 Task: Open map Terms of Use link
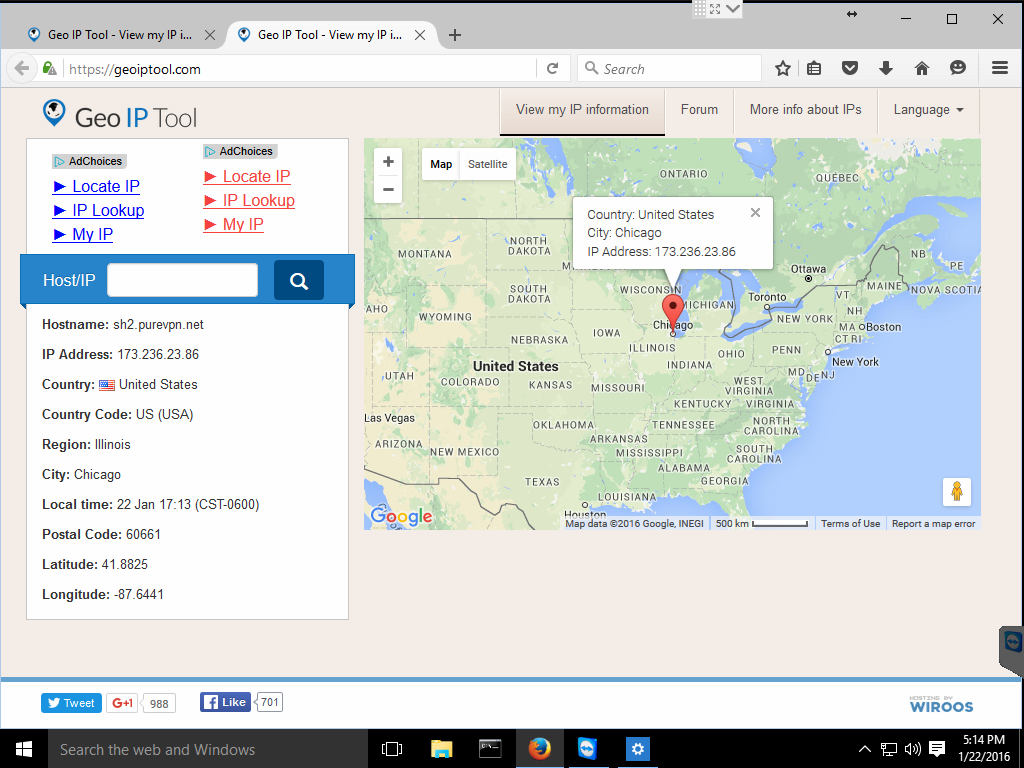point(850,524)
